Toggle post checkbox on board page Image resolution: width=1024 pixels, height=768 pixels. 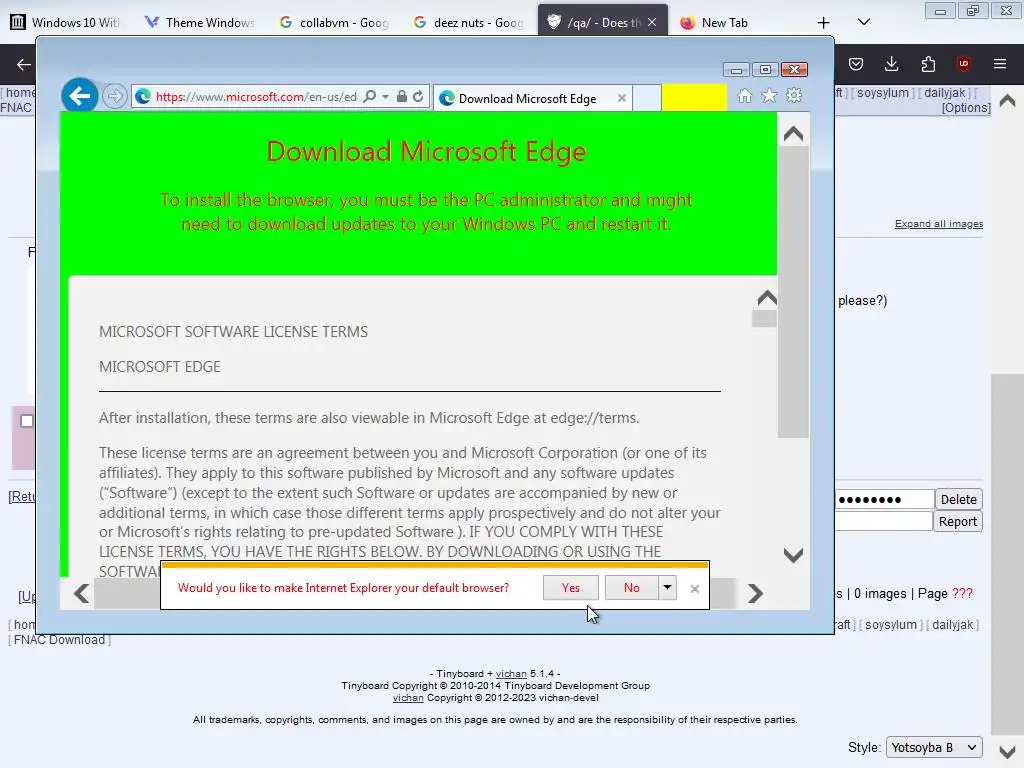tap(27, 421)
